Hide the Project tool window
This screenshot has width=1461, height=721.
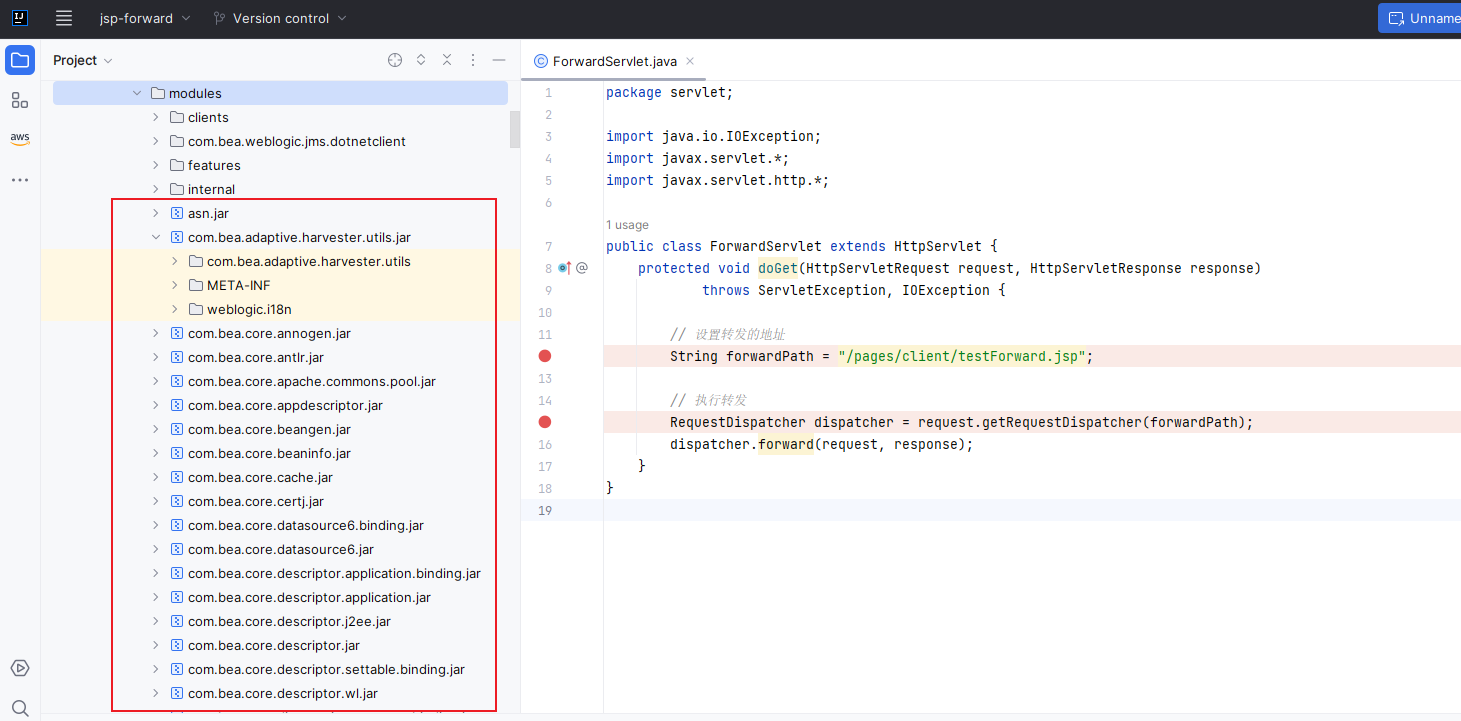click(499, 60)
